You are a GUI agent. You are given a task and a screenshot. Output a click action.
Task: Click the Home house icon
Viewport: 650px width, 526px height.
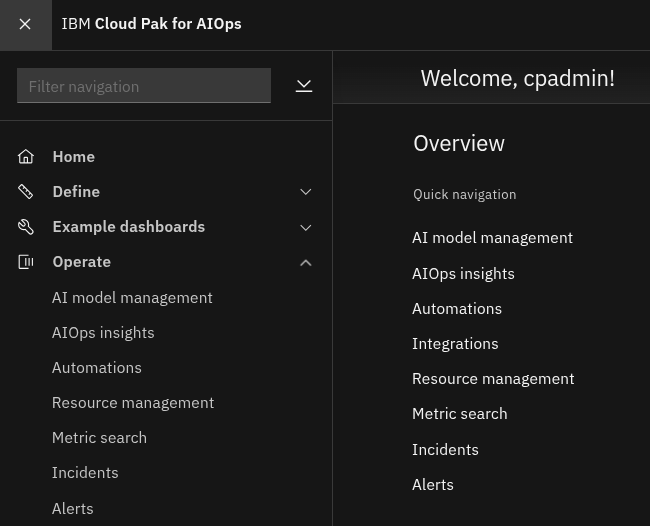tap(26, 157)
